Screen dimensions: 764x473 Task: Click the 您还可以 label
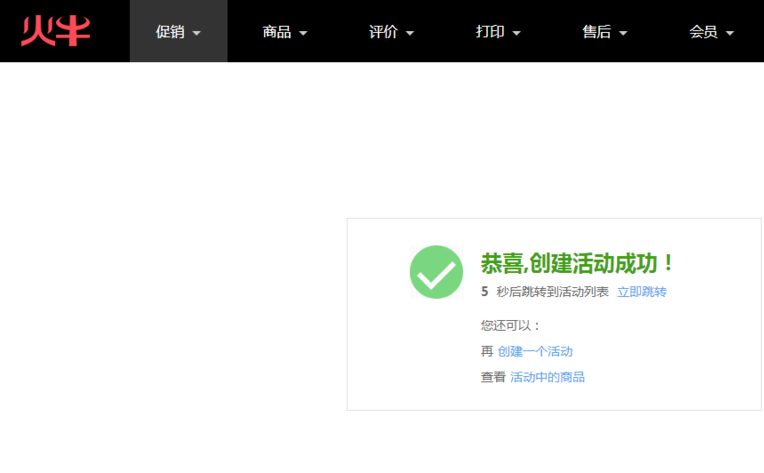pyautogui.click(x=510, y=325)
